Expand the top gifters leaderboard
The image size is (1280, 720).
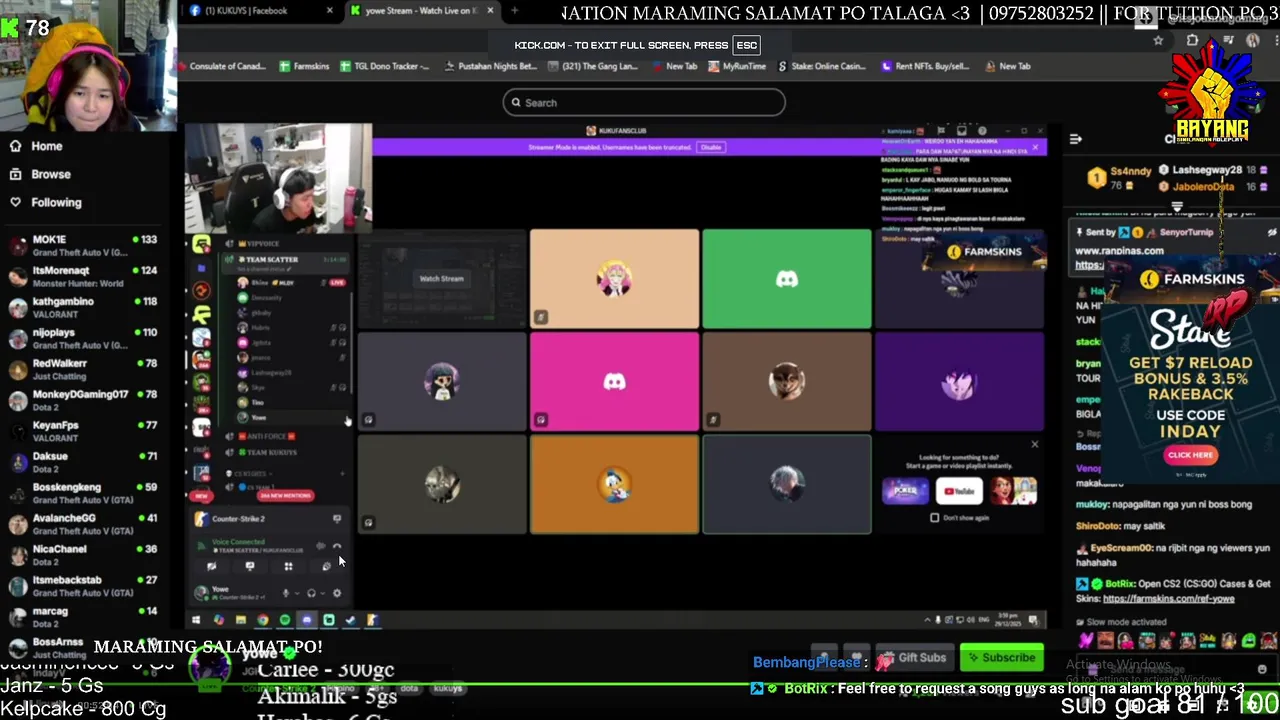pos(1177,207)
